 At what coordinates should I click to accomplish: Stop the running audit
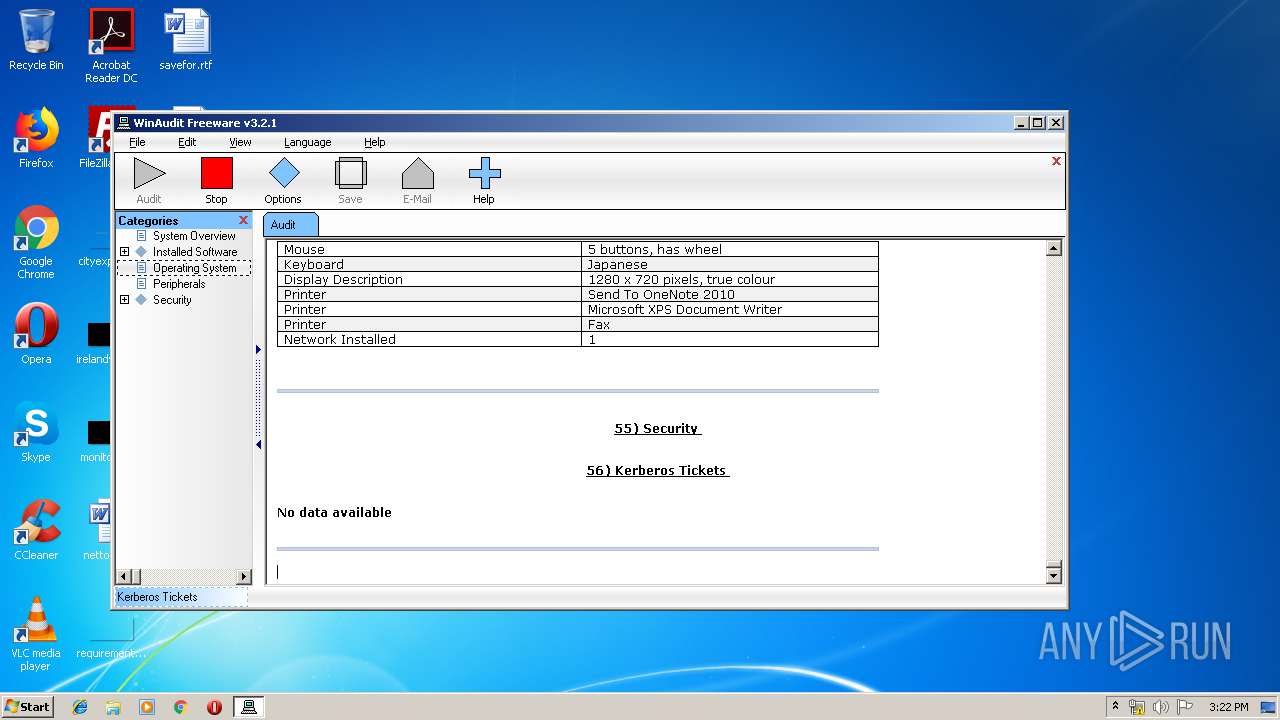[x=216, y=180]
